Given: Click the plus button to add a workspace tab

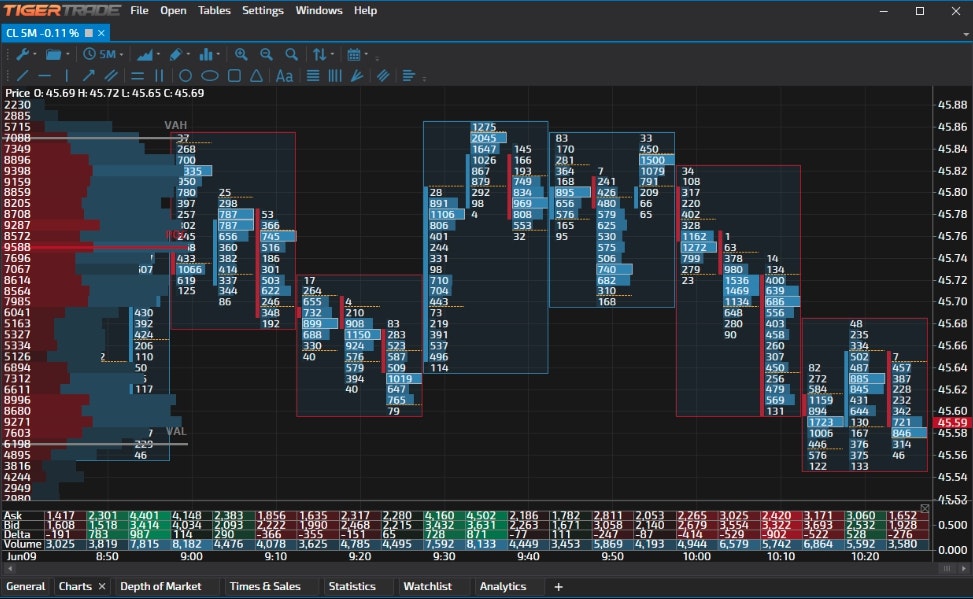Looking at the screenshot, I should [x=558, y=586].
